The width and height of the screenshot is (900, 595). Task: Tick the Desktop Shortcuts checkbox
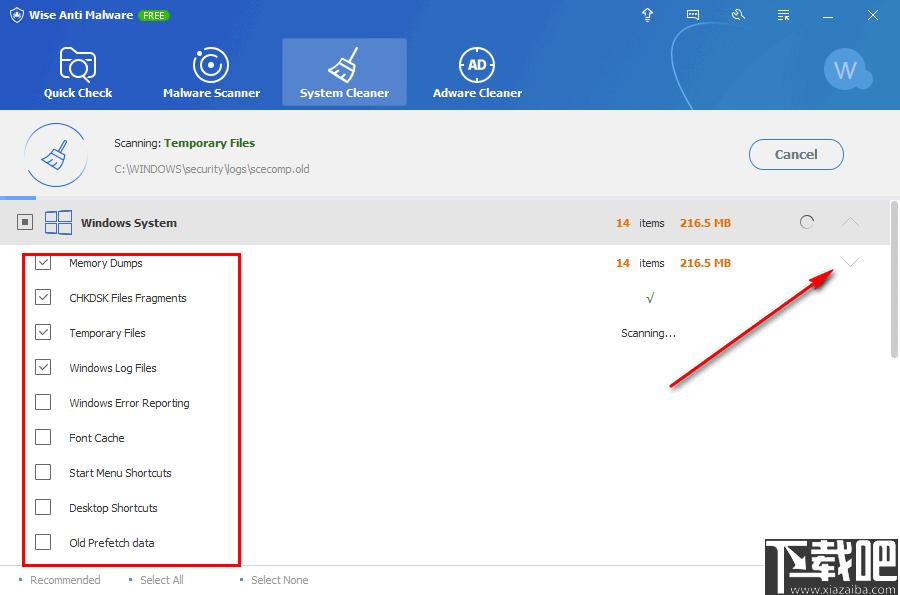(43, 507)
